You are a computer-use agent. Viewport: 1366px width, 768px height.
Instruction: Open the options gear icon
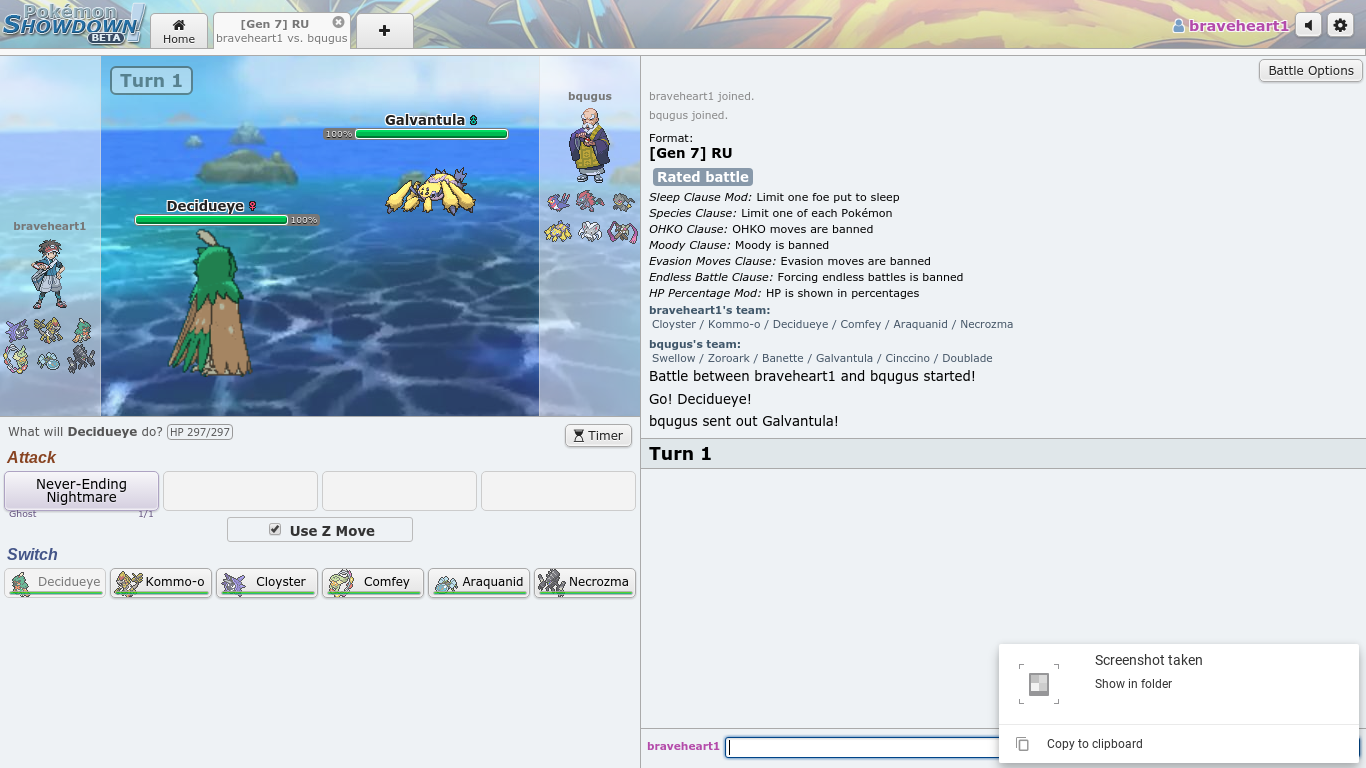coord(1340,25)
